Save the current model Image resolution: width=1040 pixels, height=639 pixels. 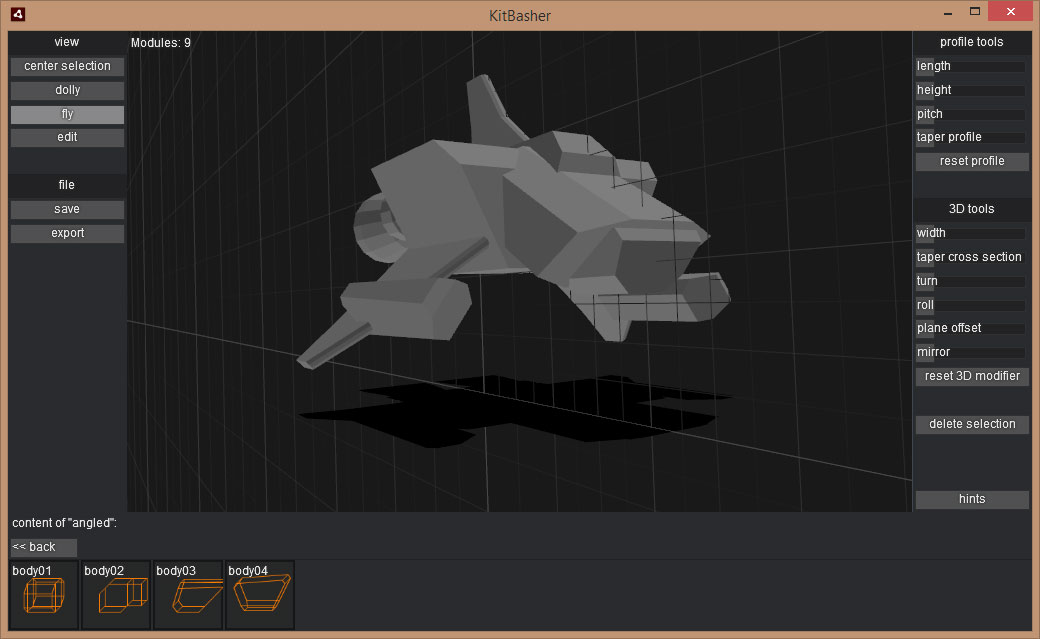[67, 209]
